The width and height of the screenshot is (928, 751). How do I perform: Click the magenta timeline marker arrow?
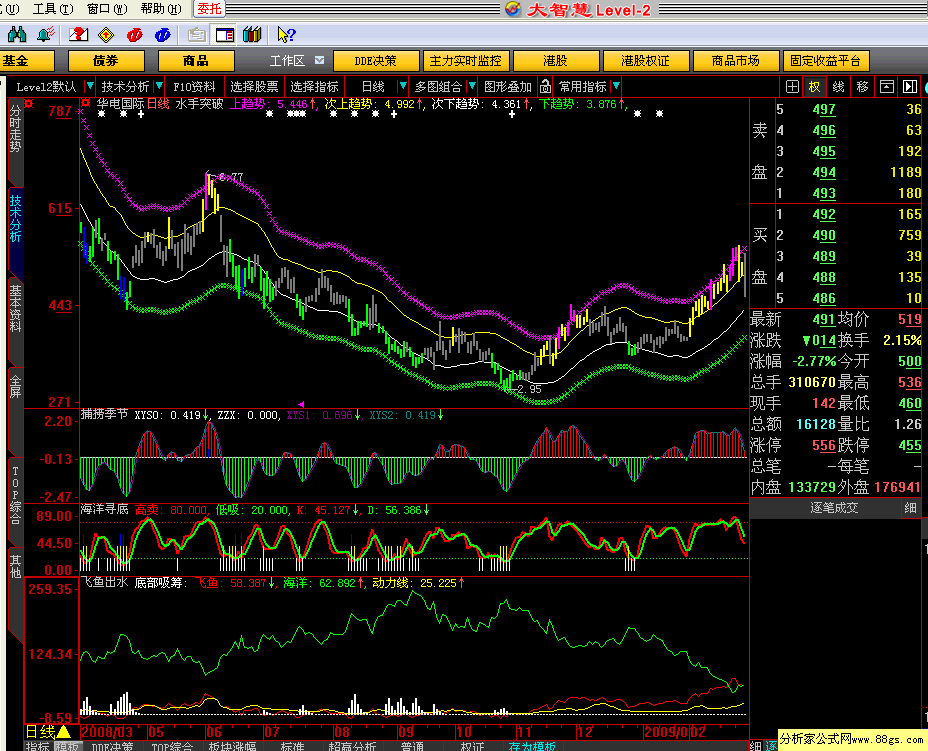pos(301,404)
